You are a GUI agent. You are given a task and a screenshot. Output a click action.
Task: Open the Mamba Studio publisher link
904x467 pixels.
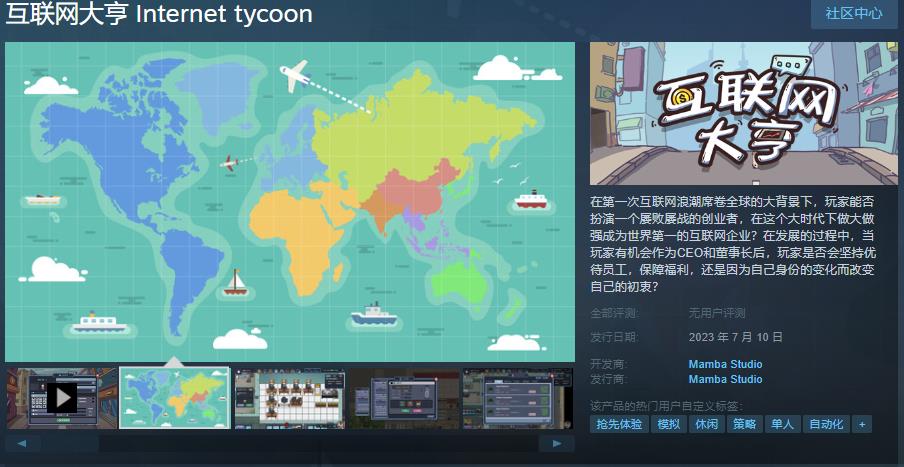725,379
